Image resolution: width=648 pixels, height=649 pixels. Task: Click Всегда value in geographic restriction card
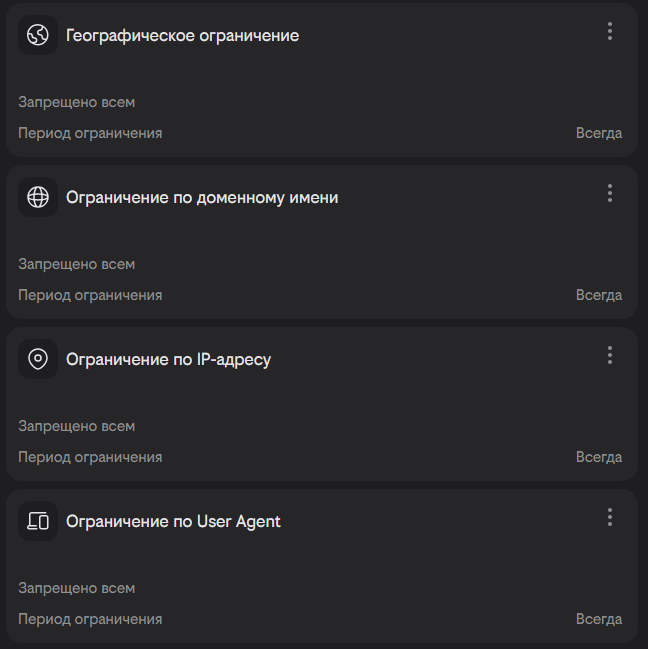tap(598, 133)
